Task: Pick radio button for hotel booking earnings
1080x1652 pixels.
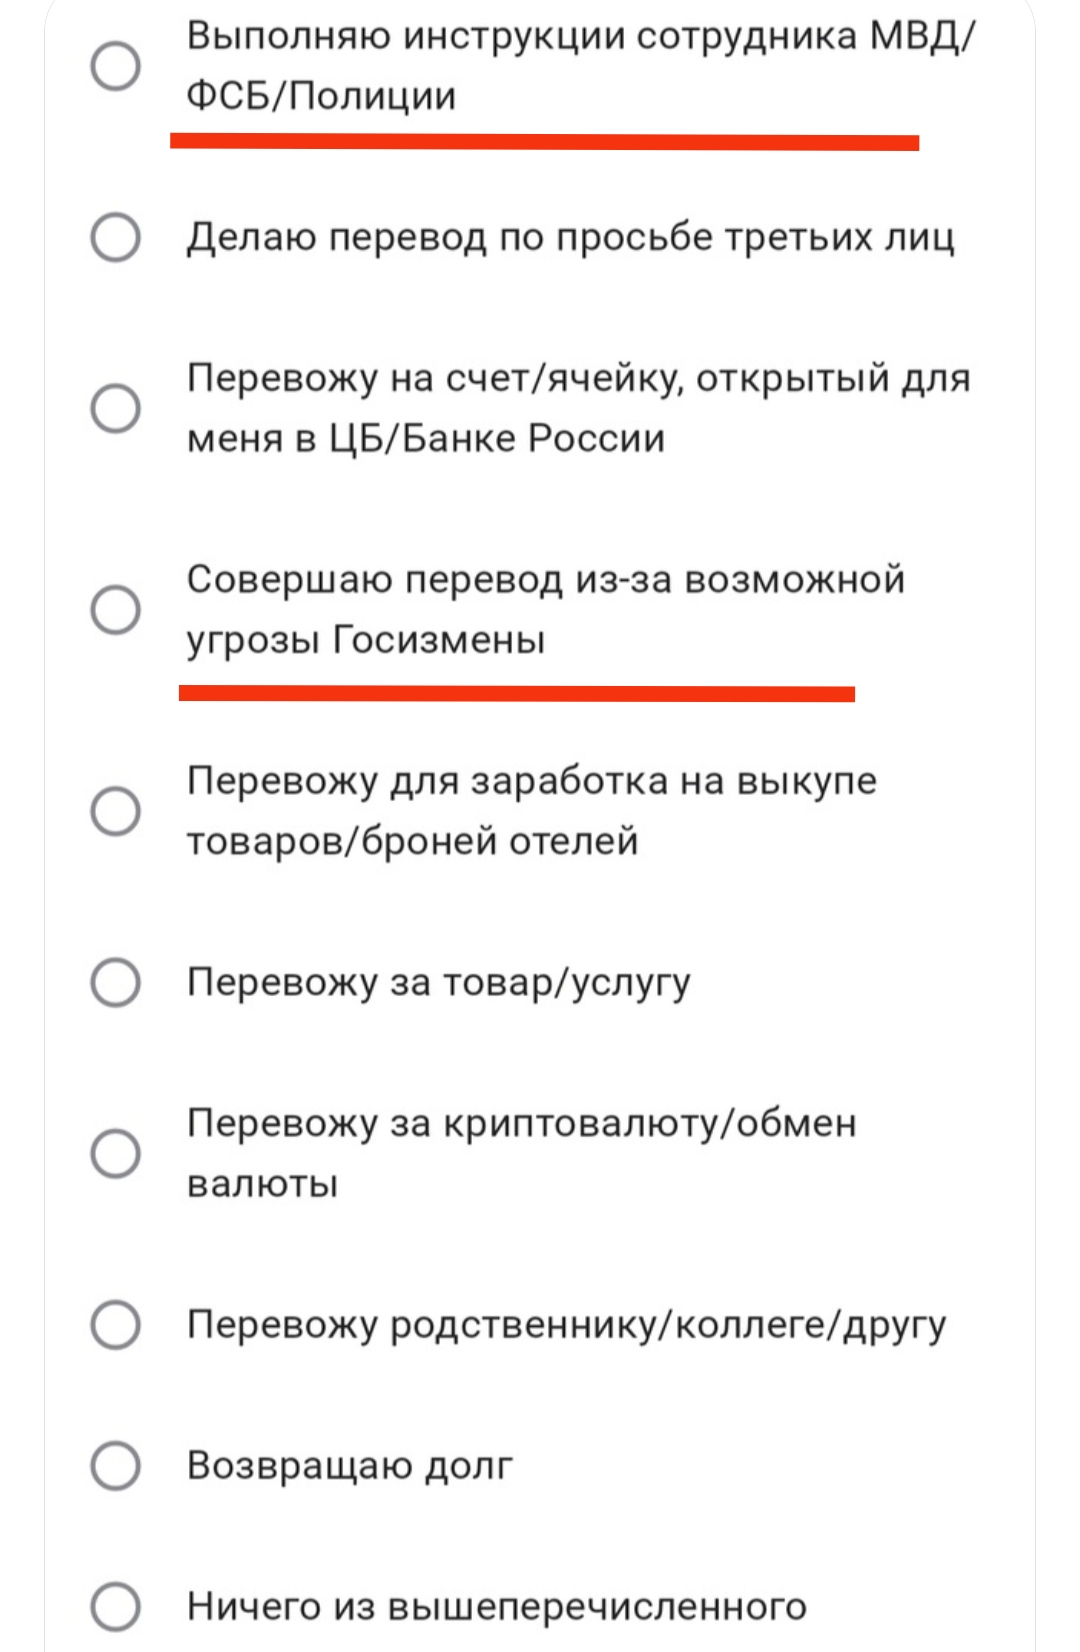Action: coord(116,811)
